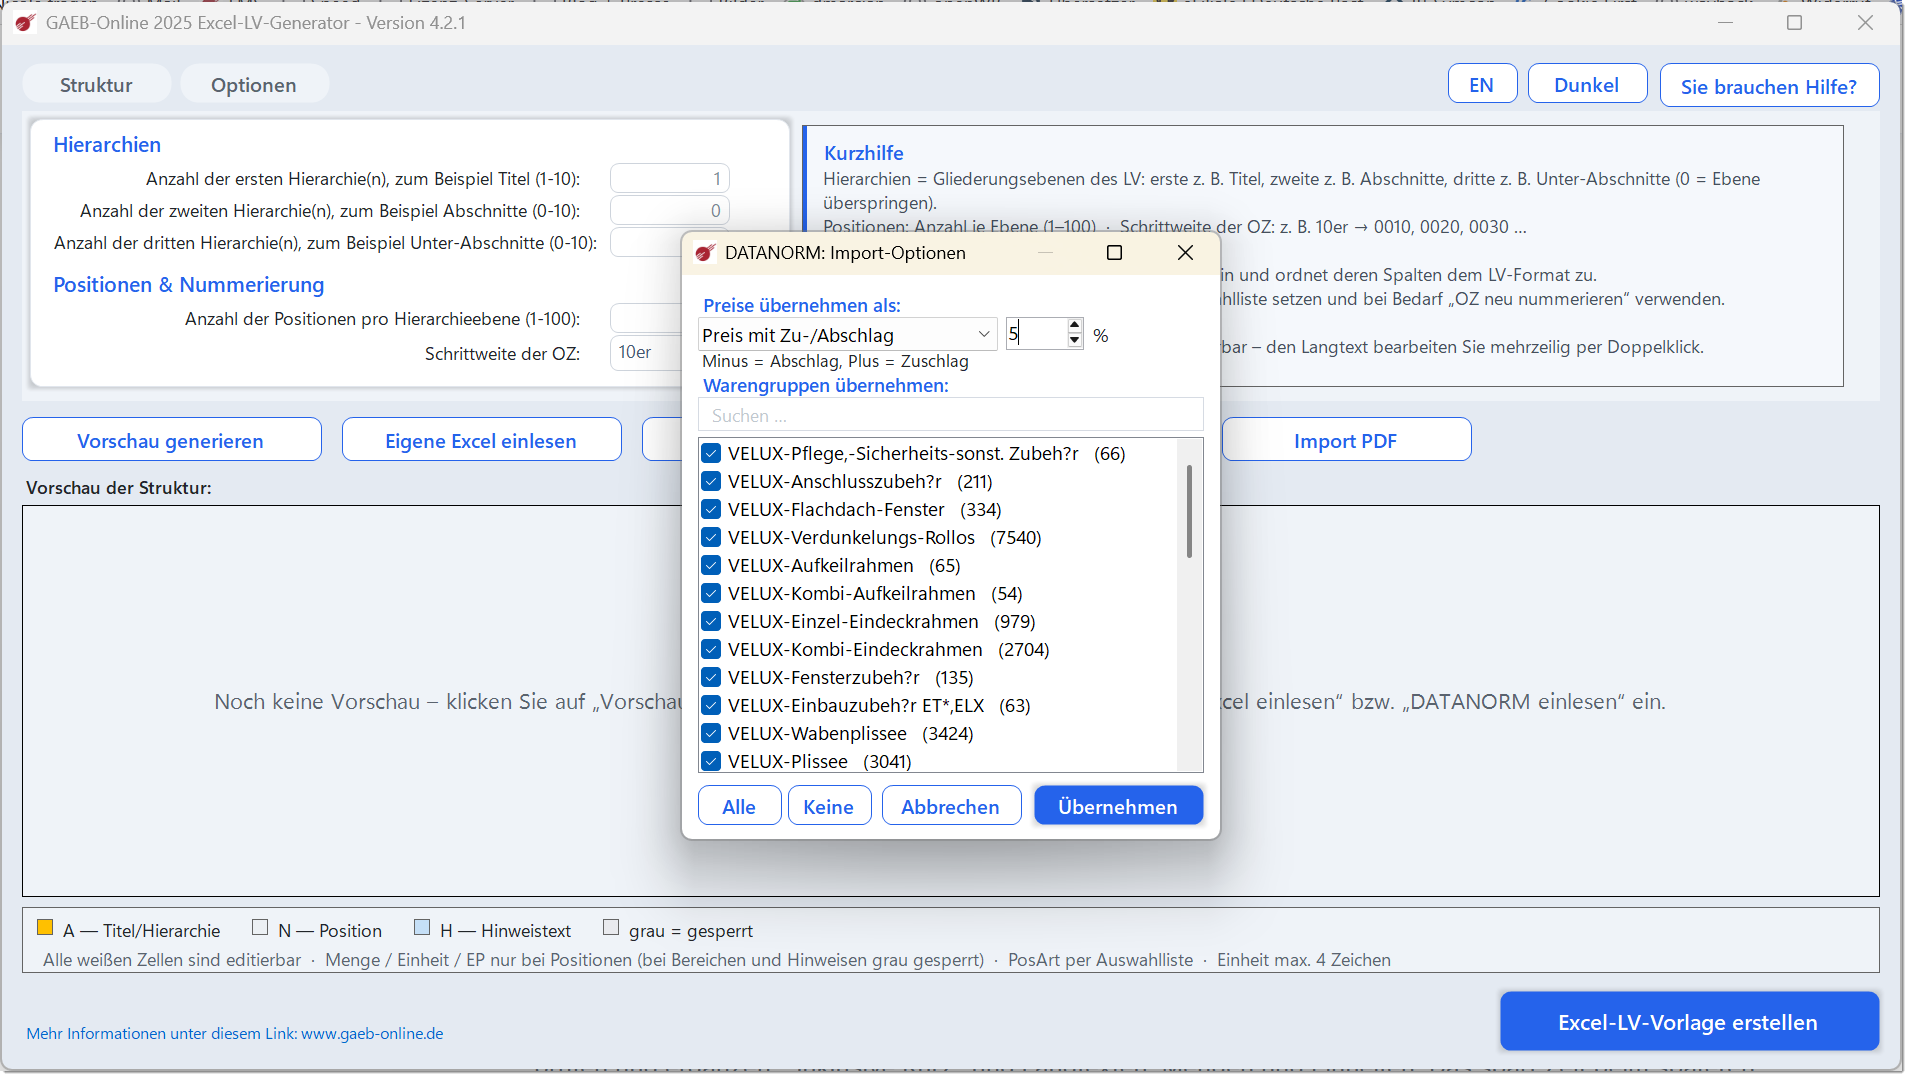1908x1077 pixels.
Task: Switch to the Struktur tab
Action: 96,85
